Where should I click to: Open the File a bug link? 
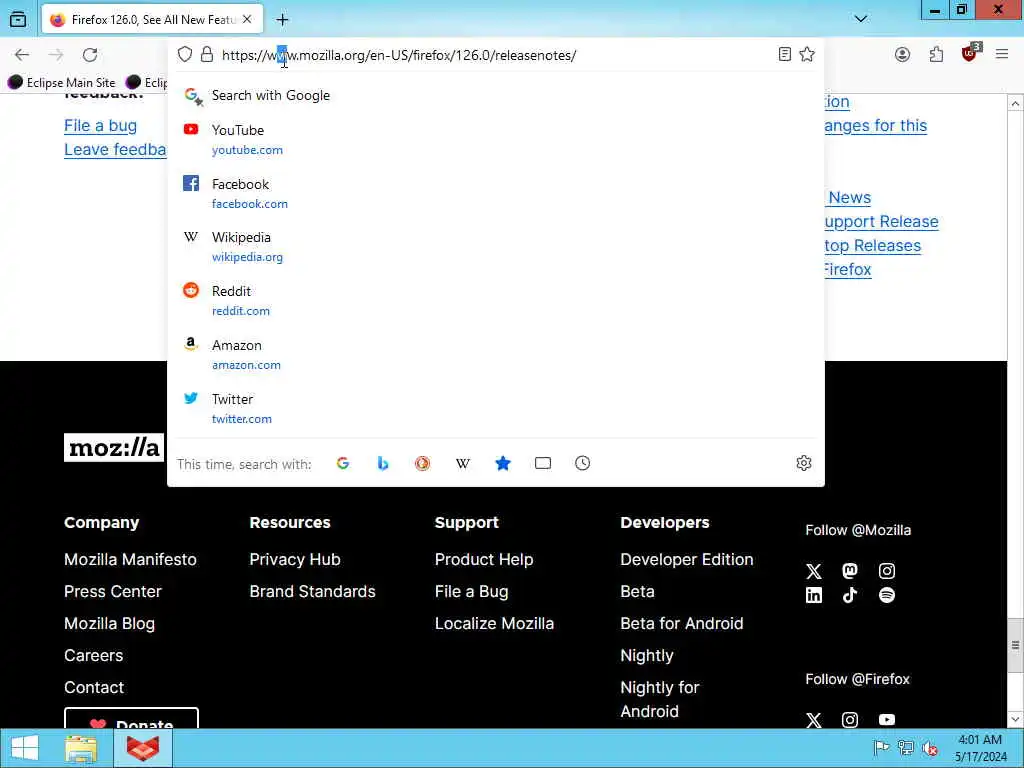click(x=101, y=125)
